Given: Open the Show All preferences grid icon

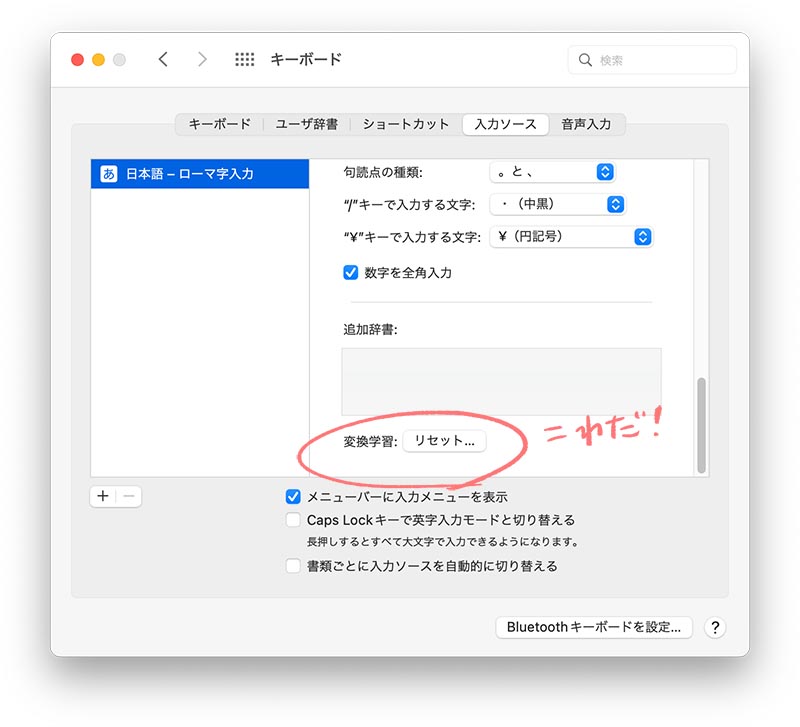Looking at the screenshot, I should pos(244,59).
